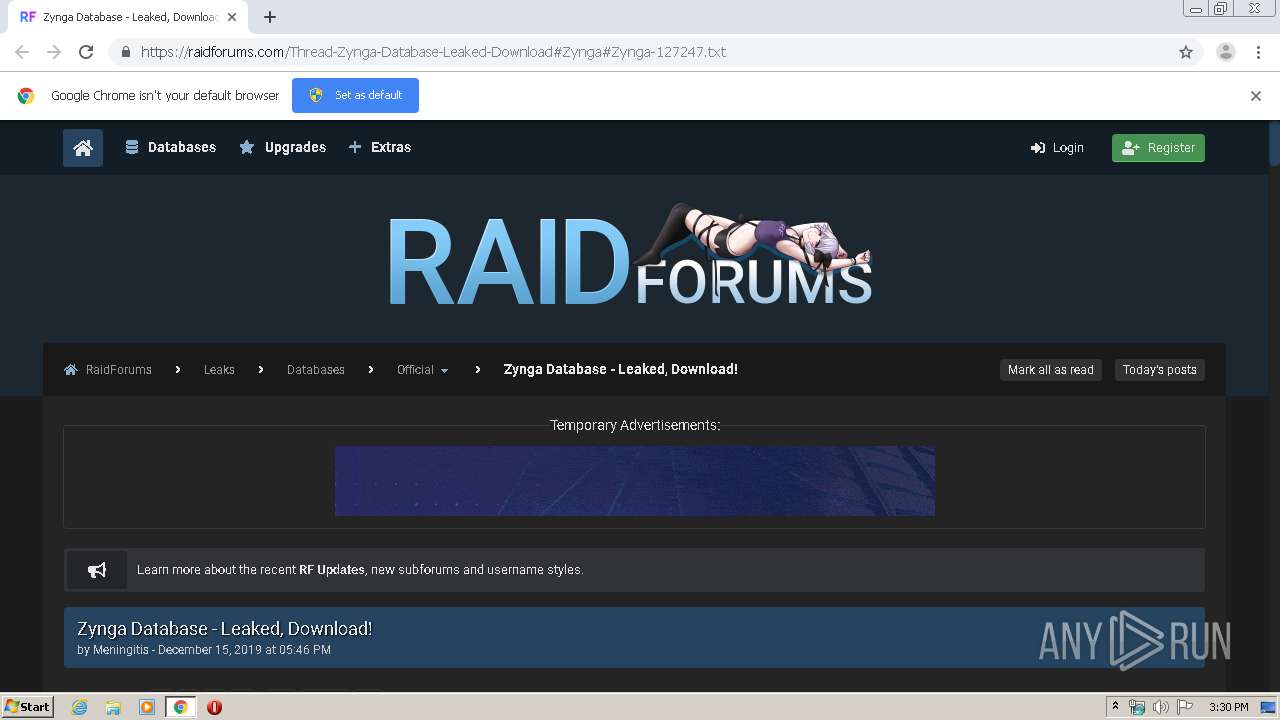Open the RaidForums home icon button
This screenshot has width=1280, height=720.
(x=83, y=148)
